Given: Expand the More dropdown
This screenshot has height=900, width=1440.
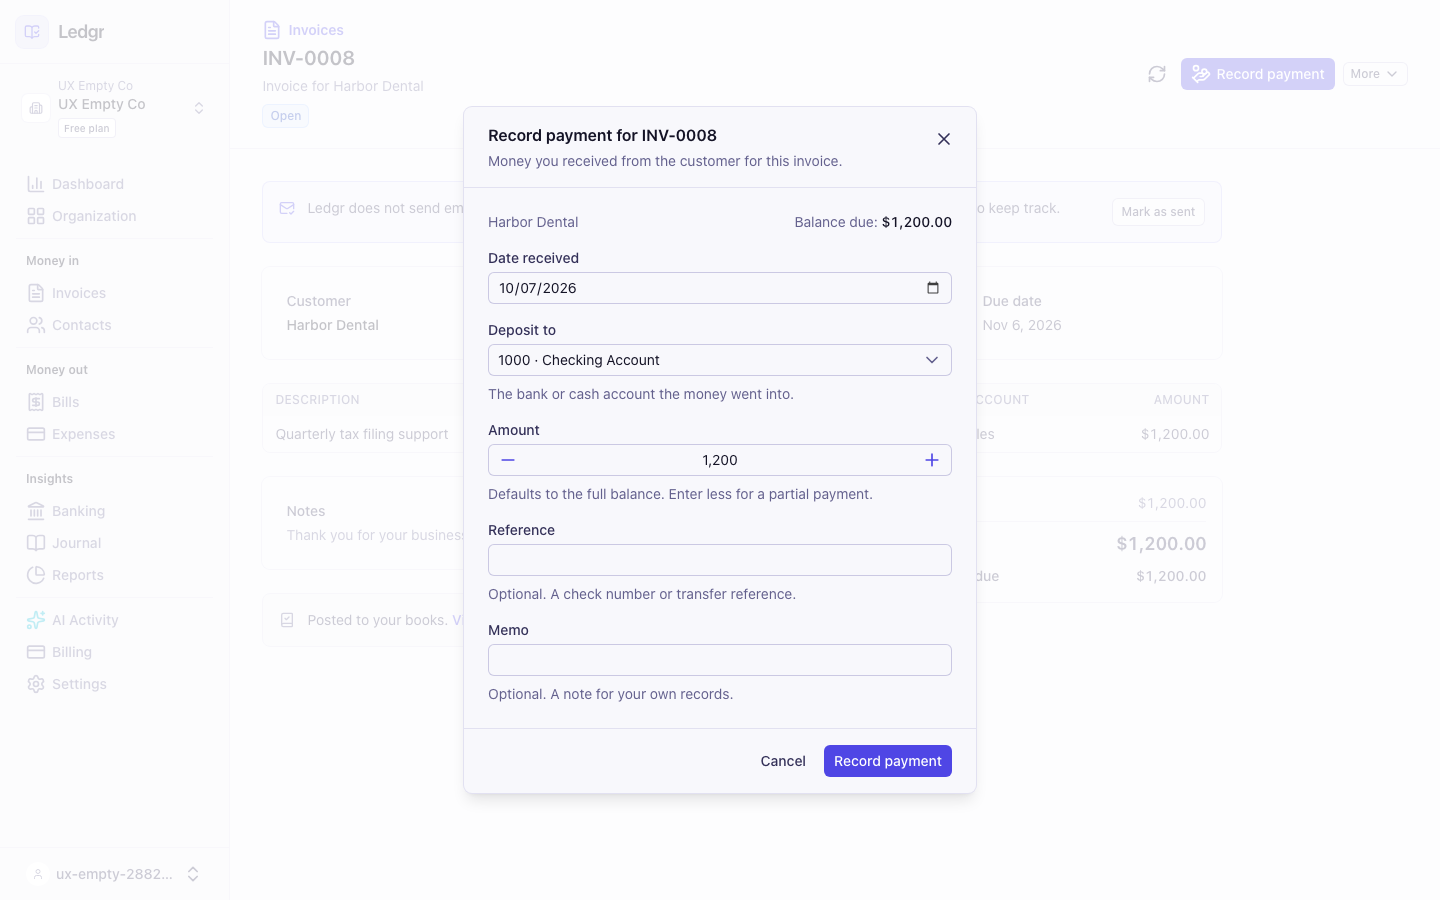Looking at the screenshot, I should click(x=1375, y=74).
